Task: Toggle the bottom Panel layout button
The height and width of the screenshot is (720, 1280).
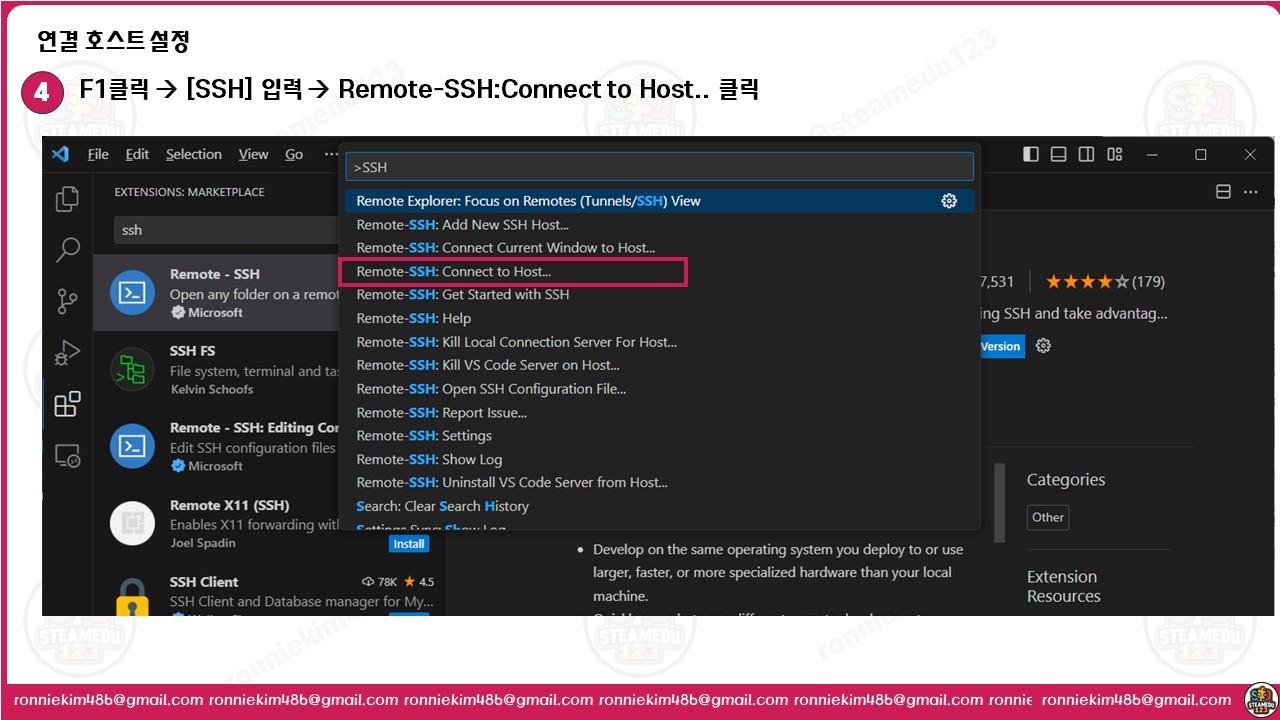Action: point(1059,154)
